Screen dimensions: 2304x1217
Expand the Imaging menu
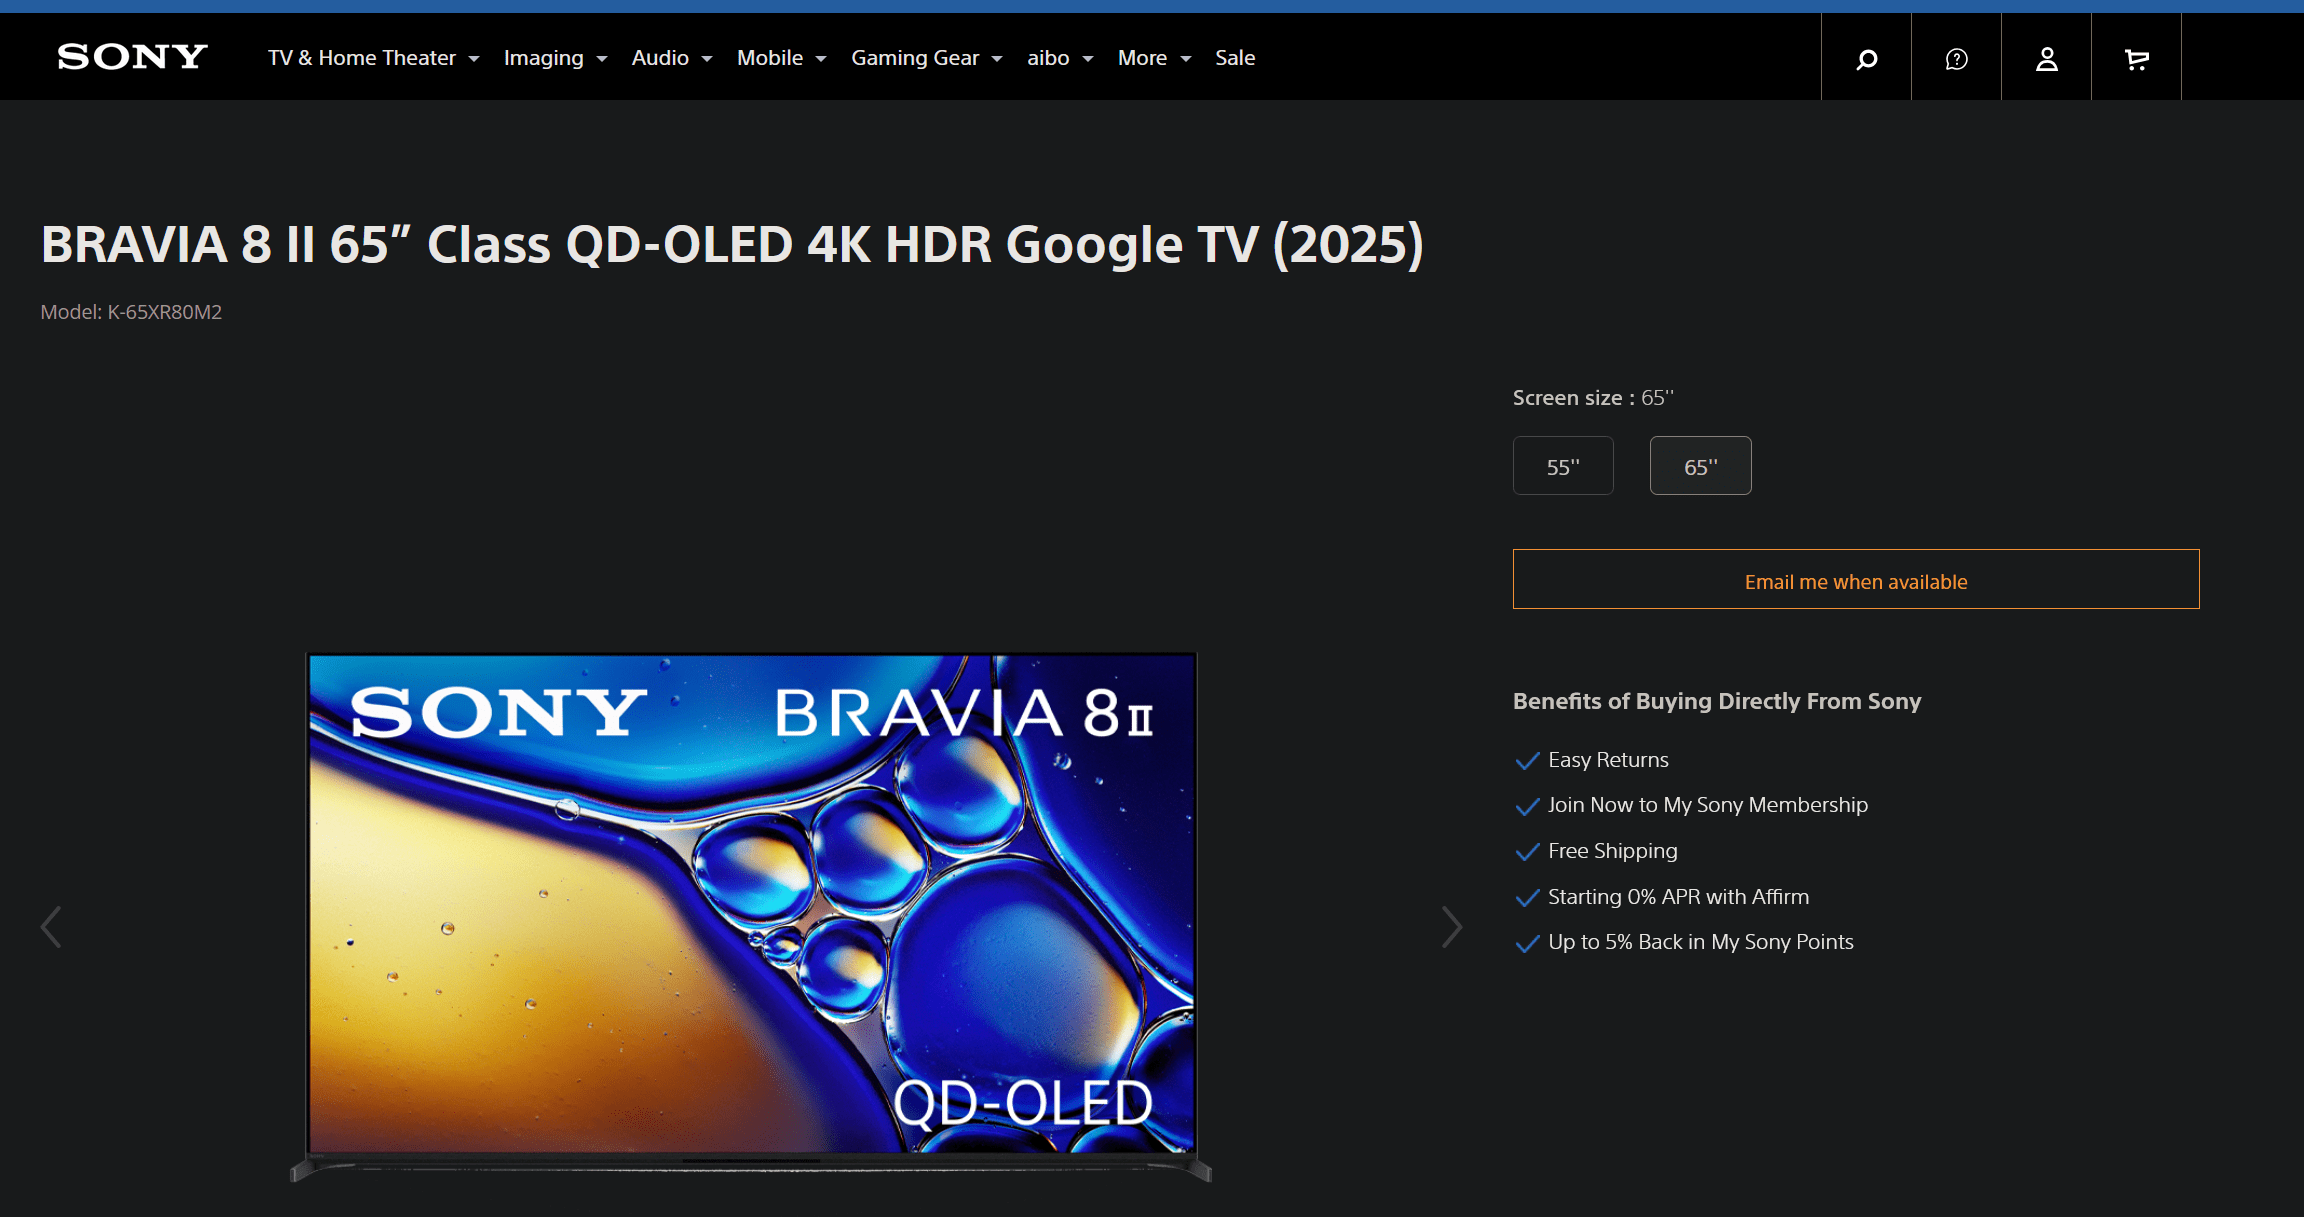(555, 58)
